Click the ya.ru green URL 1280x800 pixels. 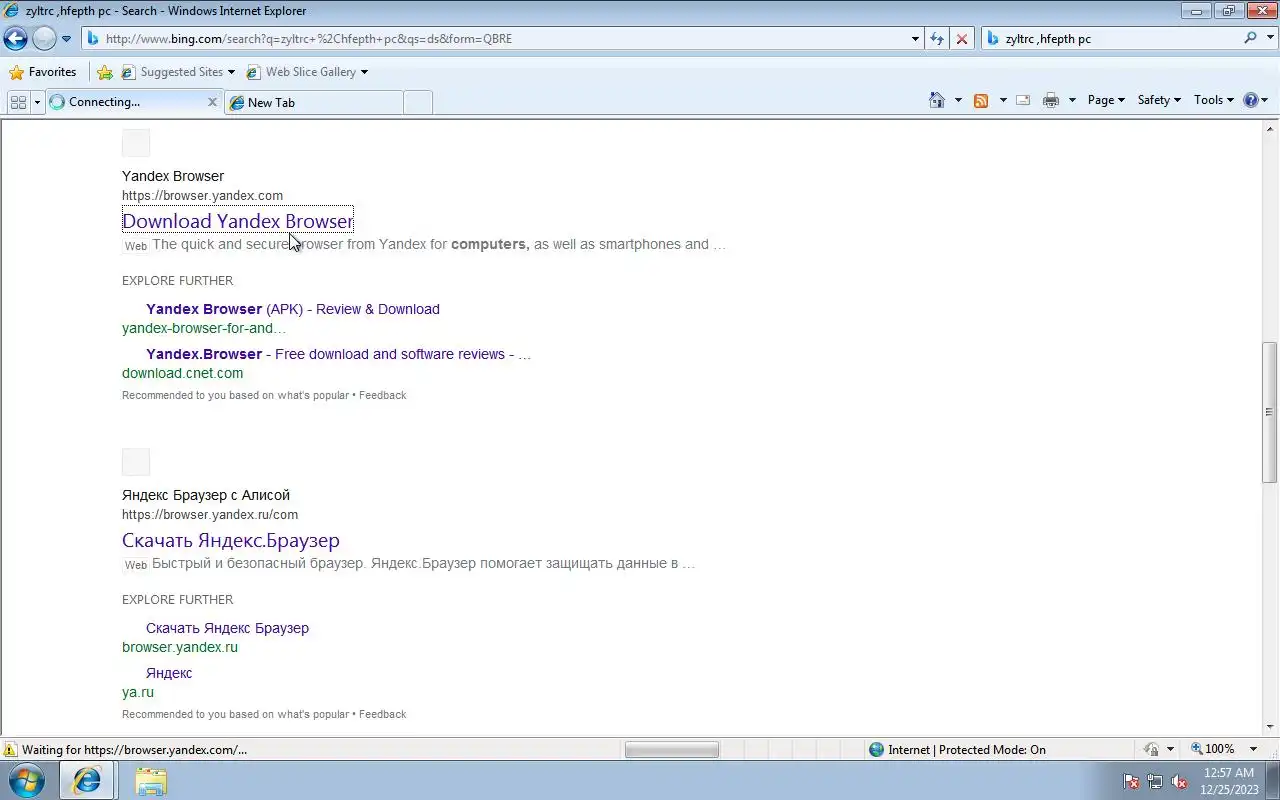(x=138, y=692)
